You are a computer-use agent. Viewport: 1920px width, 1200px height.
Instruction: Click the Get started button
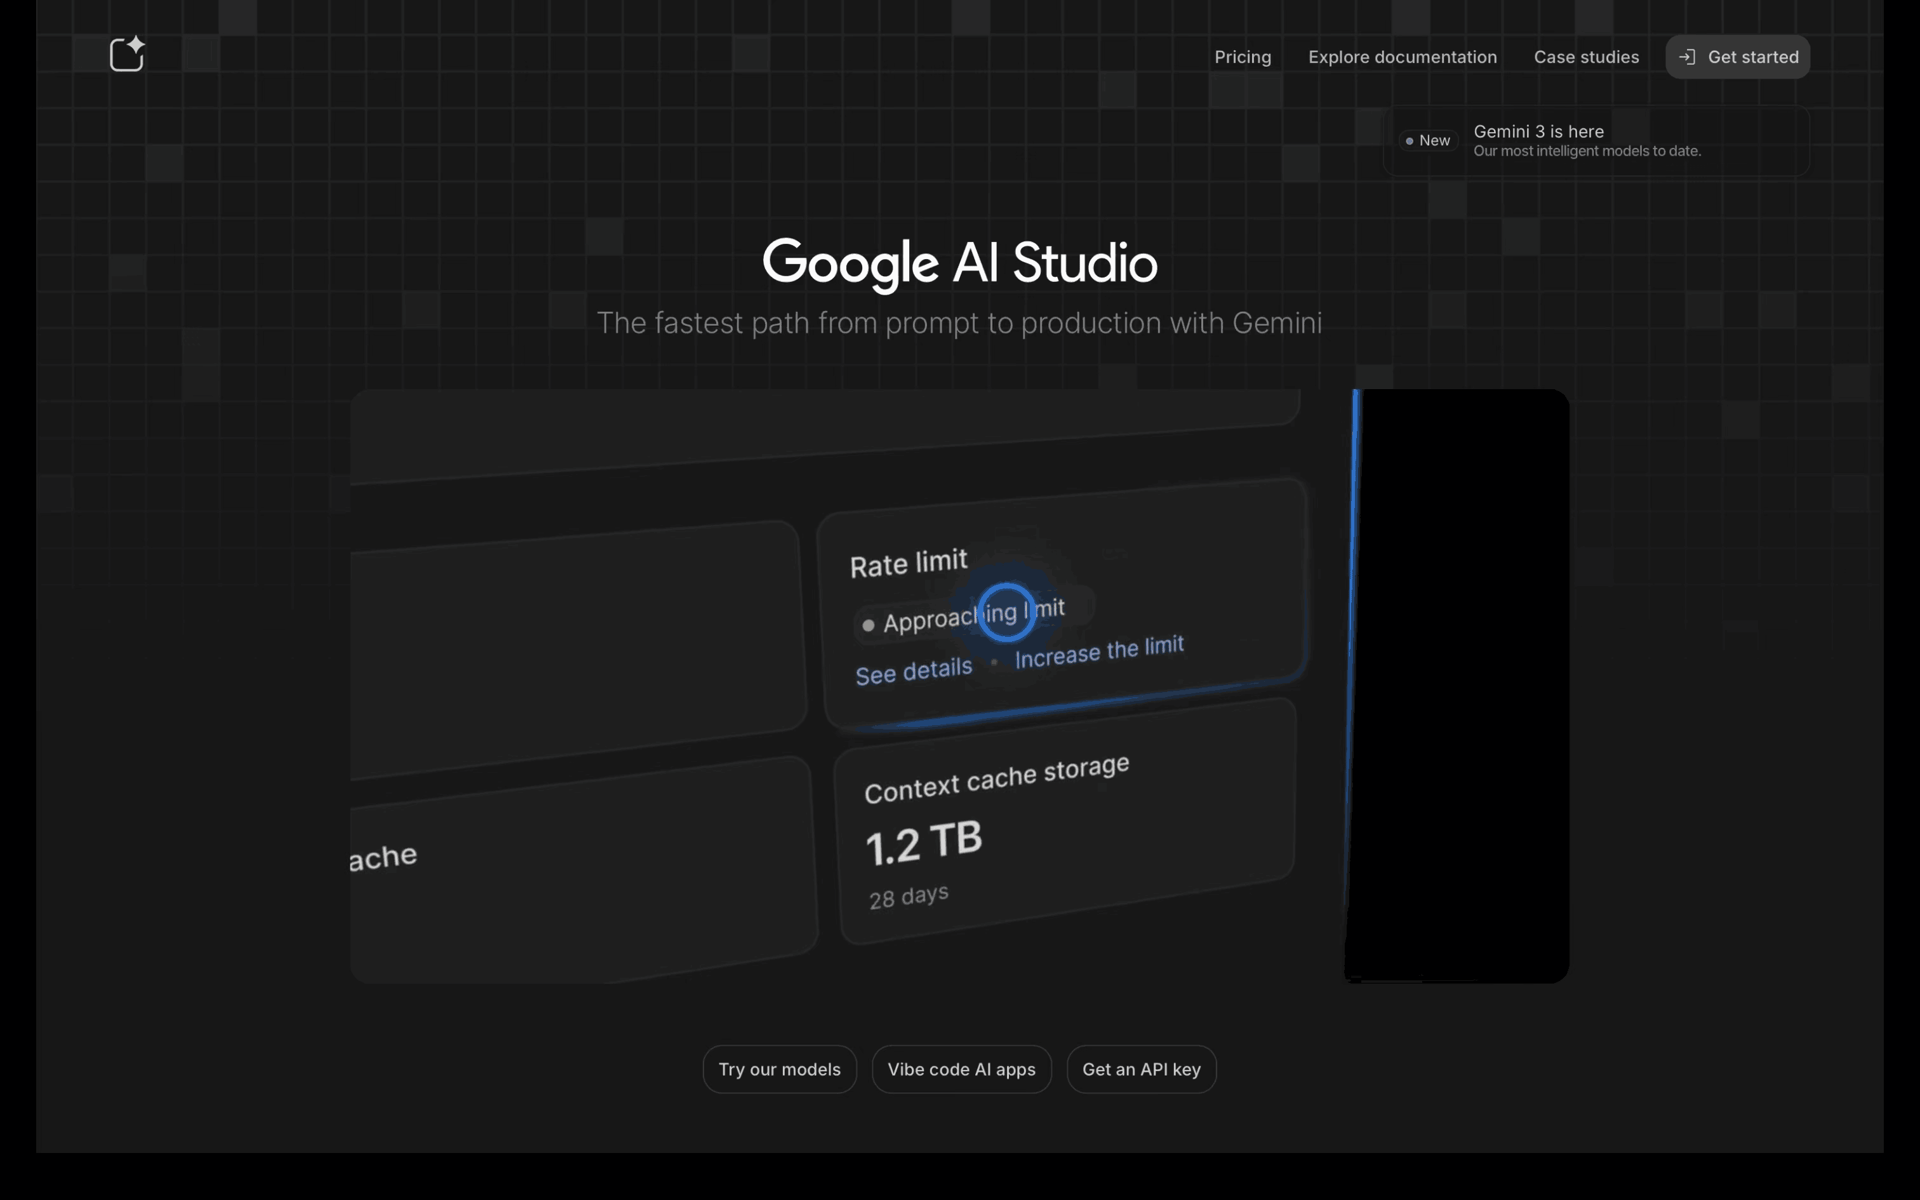pyautogui.click(x=1737, y=57)
